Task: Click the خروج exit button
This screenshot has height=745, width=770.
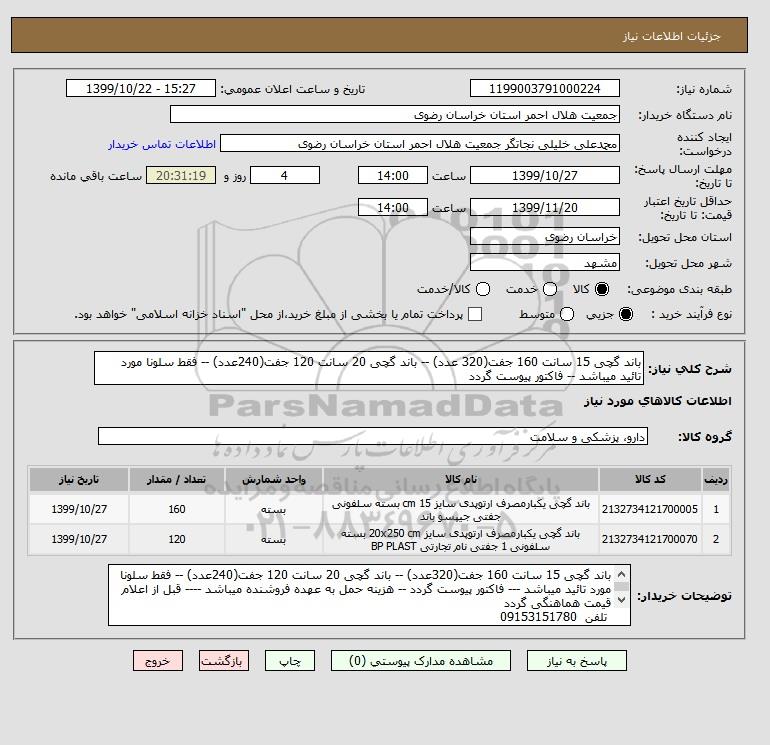Action: (158, 661)
